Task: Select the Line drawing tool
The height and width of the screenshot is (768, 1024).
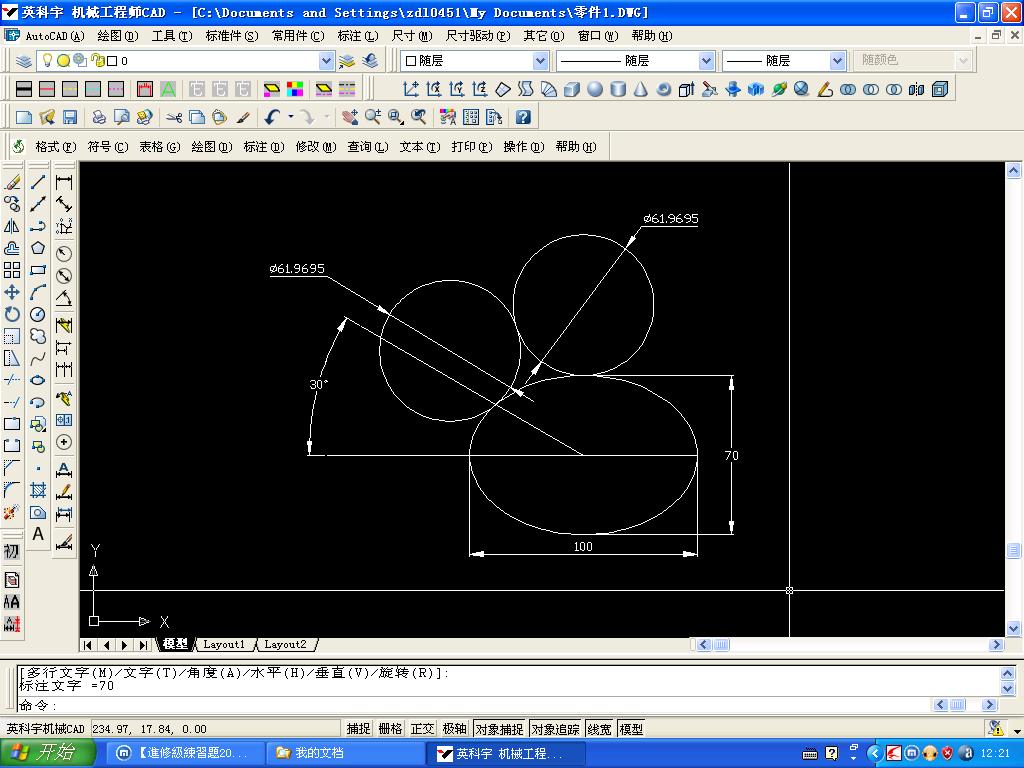Action: (x=38, y=182)
